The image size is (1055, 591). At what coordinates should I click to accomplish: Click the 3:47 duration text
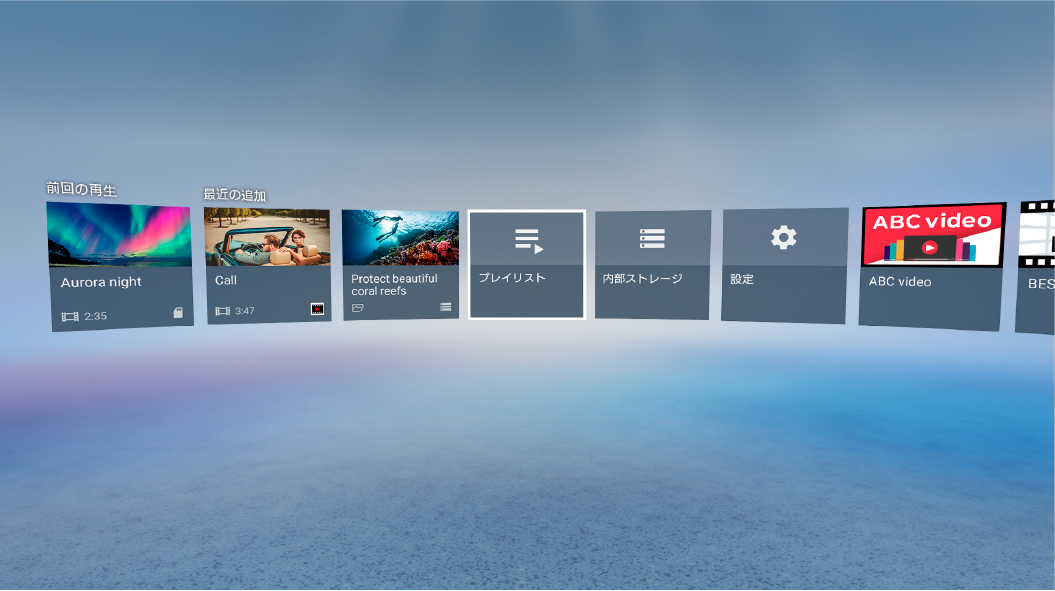click(245, 311)
